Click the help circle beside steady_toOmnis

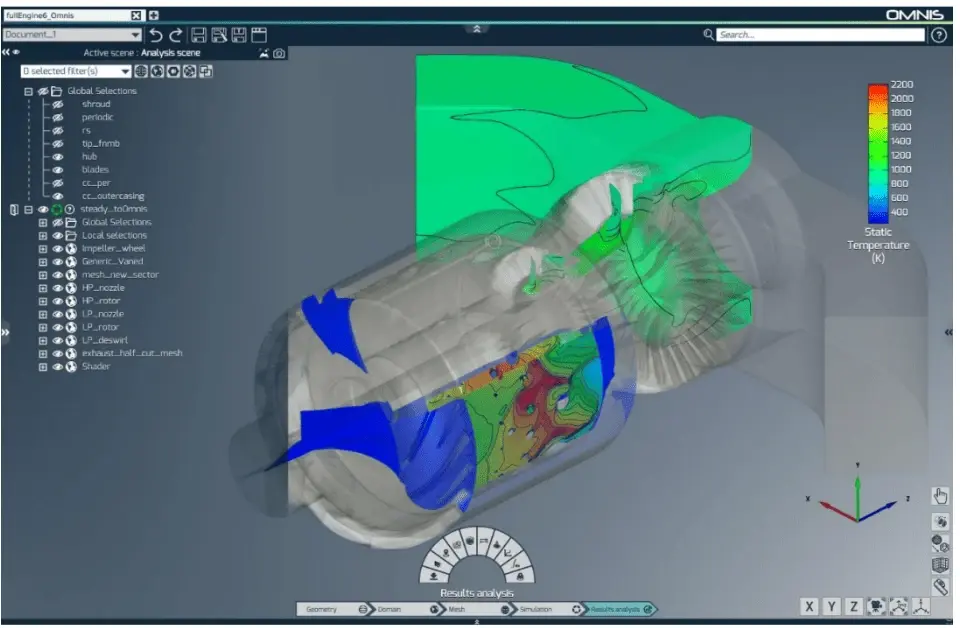pyautogui.click(x=70, y=209)
